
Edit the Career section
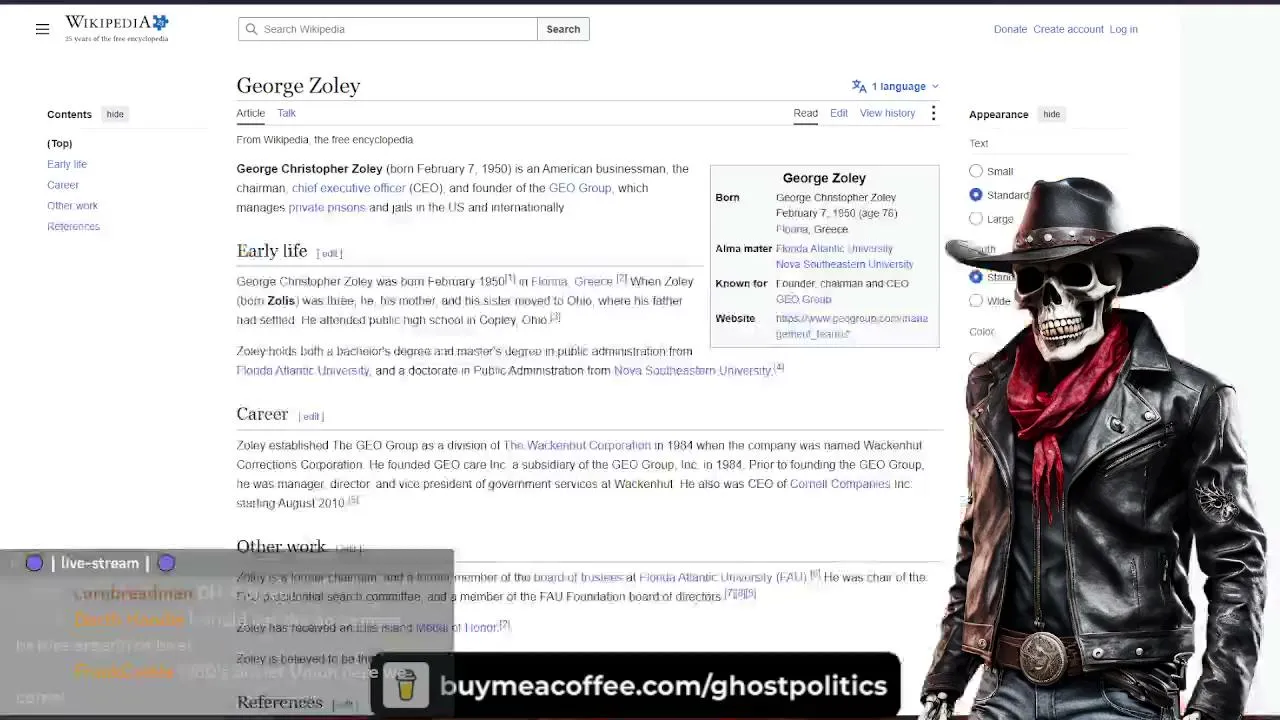311,416
